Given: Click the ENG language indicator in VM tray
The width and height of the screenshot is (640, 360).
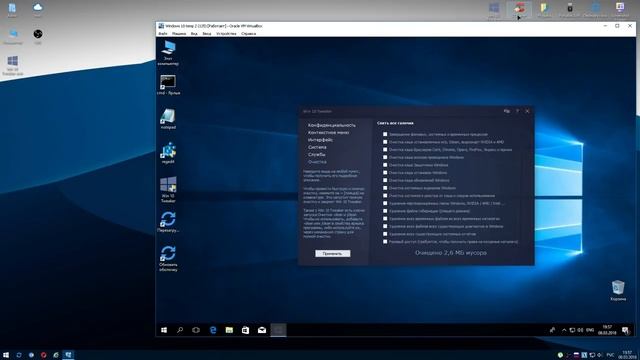Looking at the screenshot, I should click(590, 330).
